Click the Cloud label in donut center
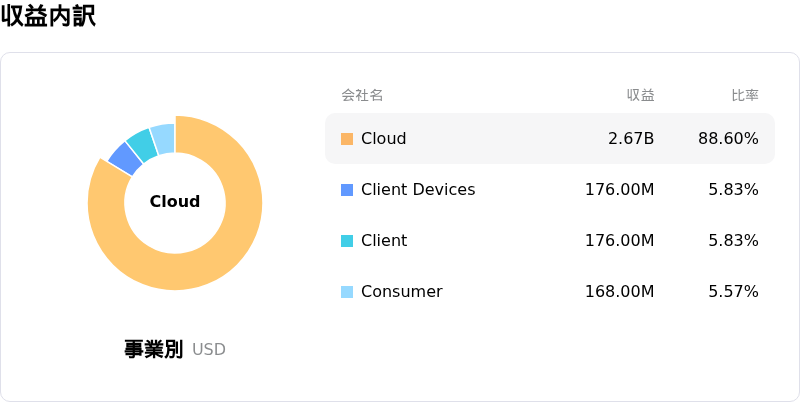 coord(174,202)
